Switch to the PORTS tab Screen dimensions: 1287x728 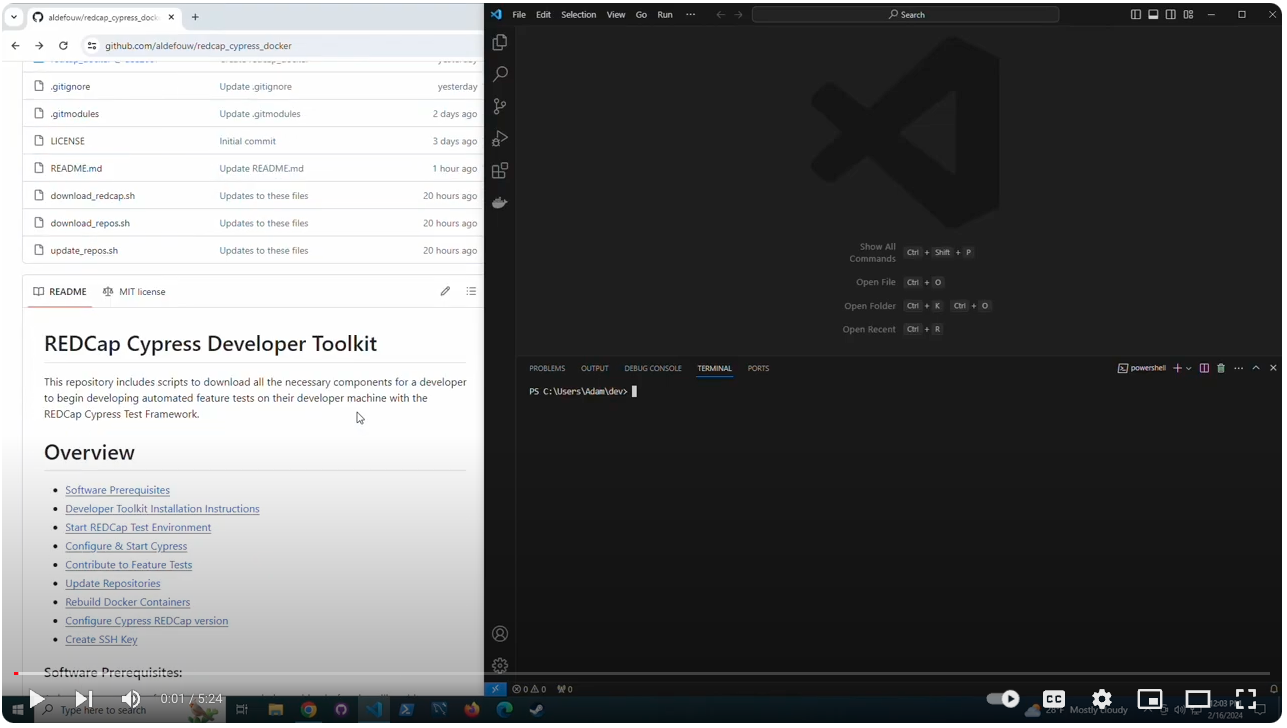click(759, 368)
